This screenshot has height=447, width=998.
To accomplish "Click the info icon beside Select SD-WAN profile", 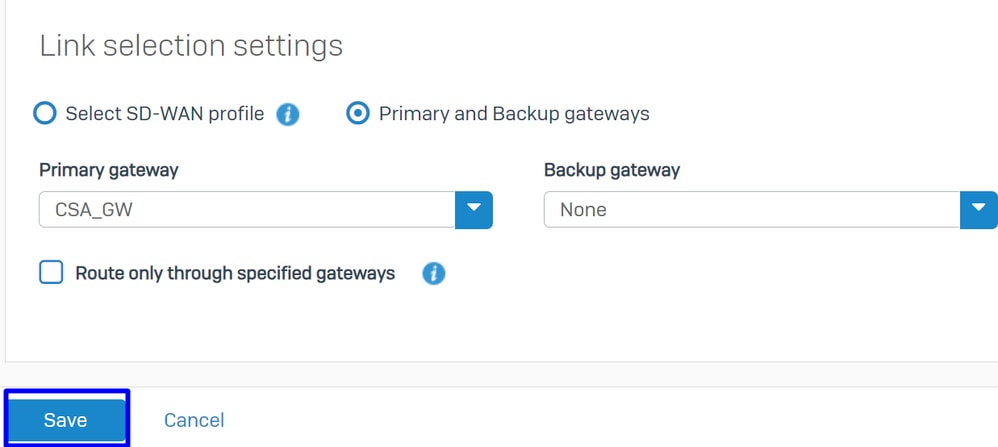I will click(288, 115).
